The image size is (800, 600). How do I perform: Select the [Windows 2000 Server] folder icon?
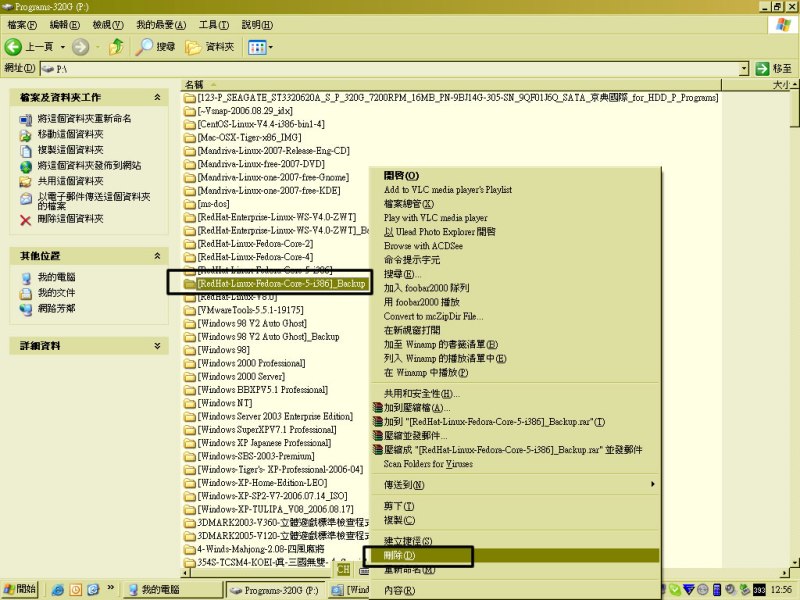click(190, 376)
